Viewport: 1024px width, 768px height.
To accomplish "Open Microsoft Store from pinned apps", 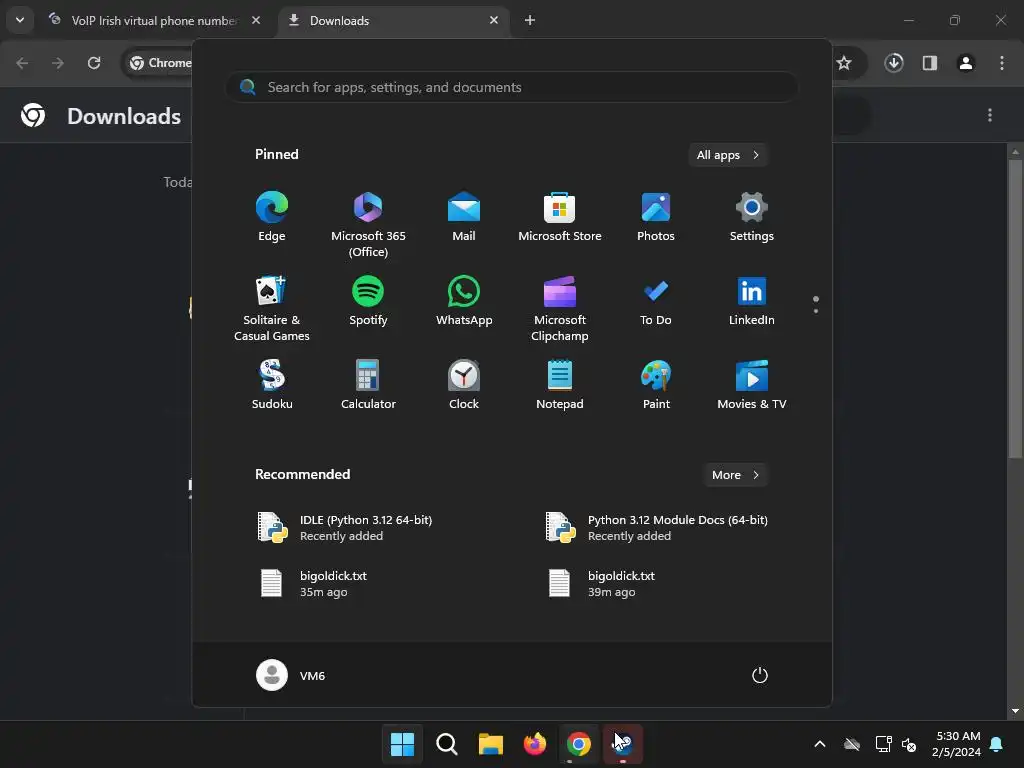I will 560,217.
